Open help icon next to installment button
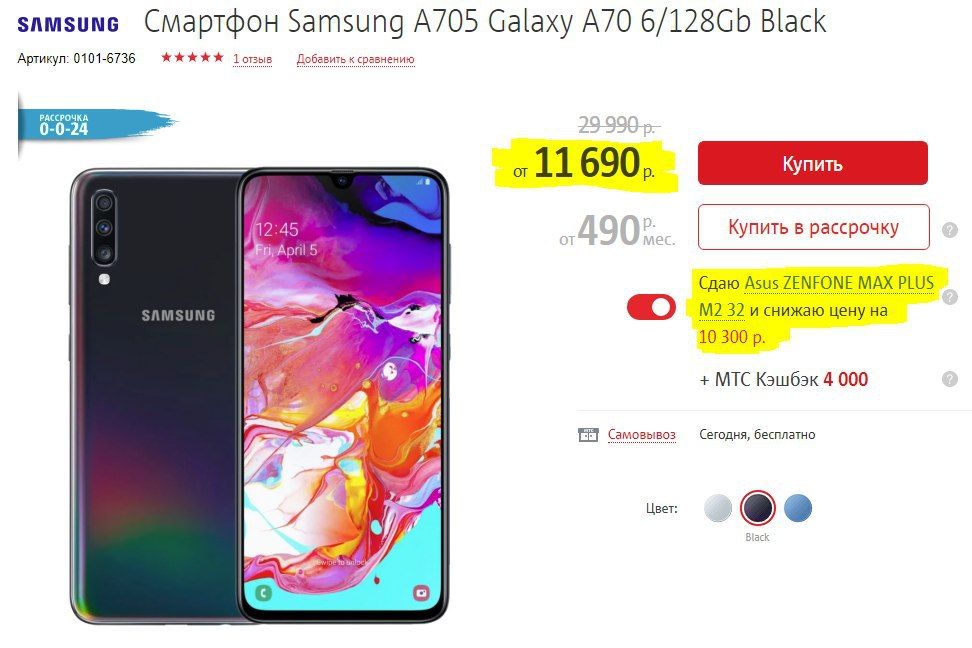 pos(950,230)
